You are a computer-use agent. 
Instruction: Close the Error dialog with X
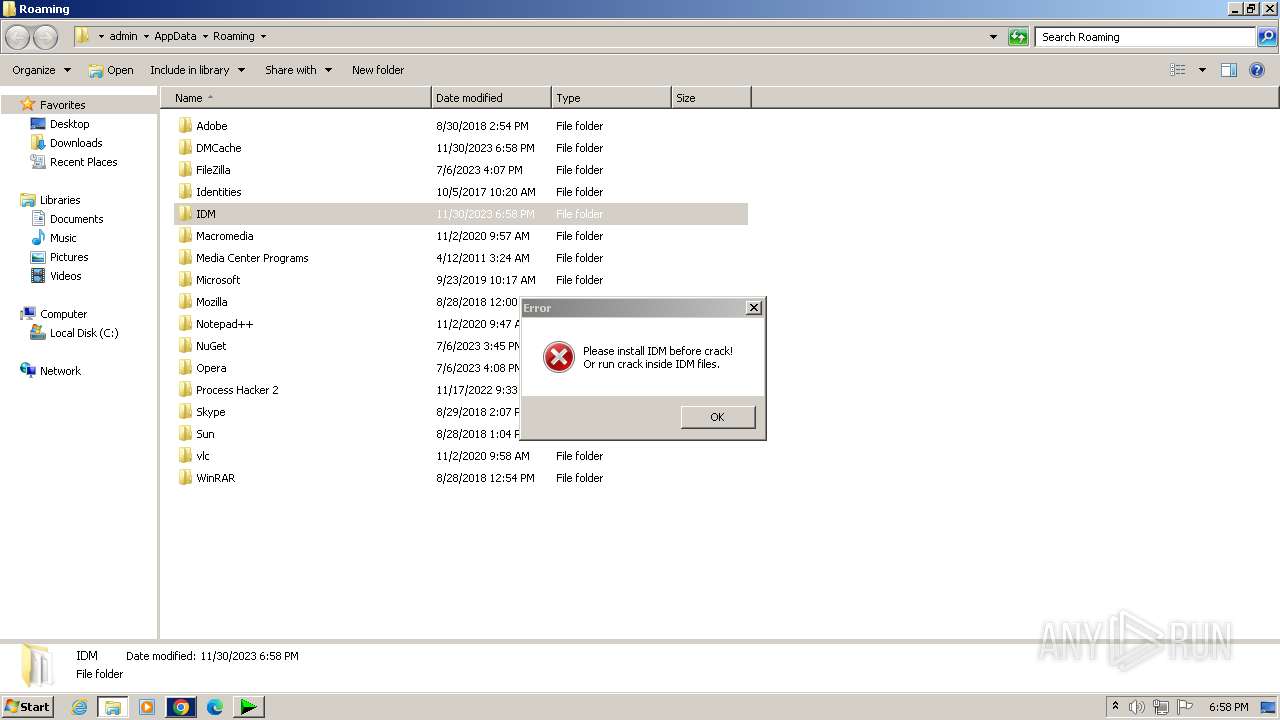tap(754, 308)
